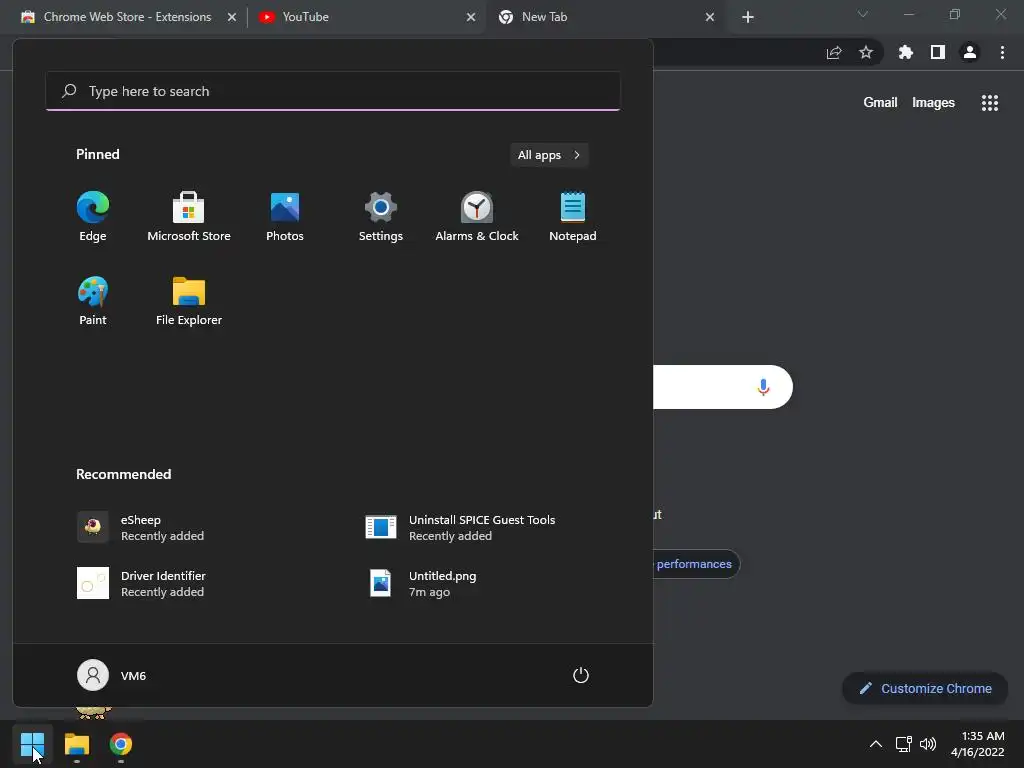Screen dimensions: 1024x768
Task: Open Chrome profile avatar
Action: (970, 52)
